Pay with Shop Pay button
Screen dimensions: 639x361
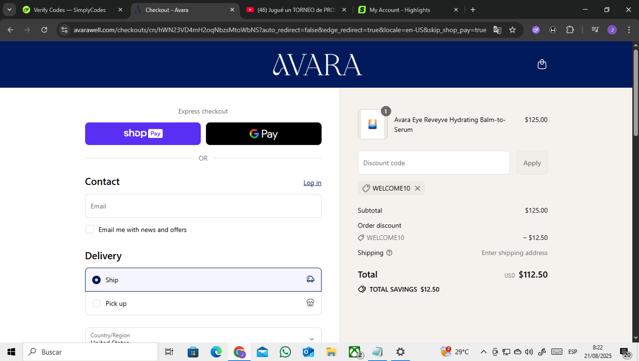click(143, 134)
